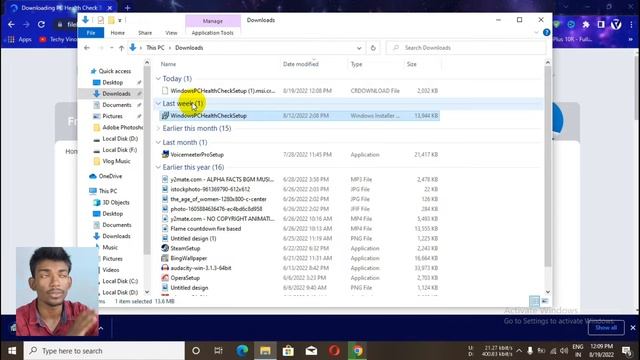
Task: Refresh the Downloads folder view
Action: pos(373,48)
